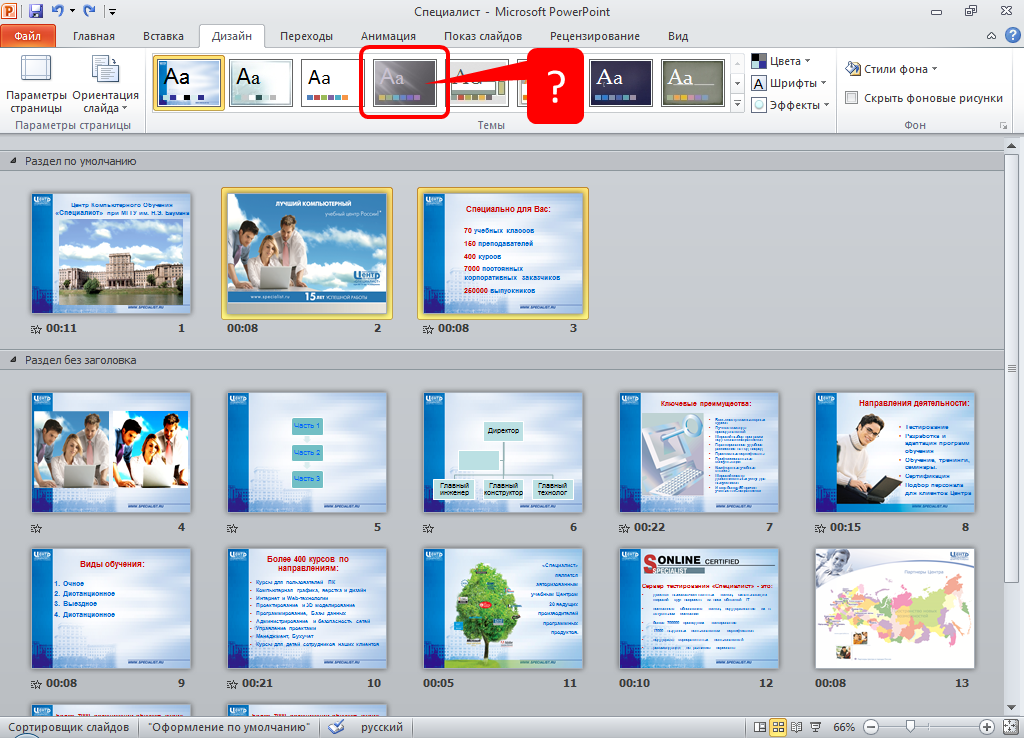Switch to the Анимация tab
Screen dimensions: 1024x738
pyautogui.click(x=387, y=36)
